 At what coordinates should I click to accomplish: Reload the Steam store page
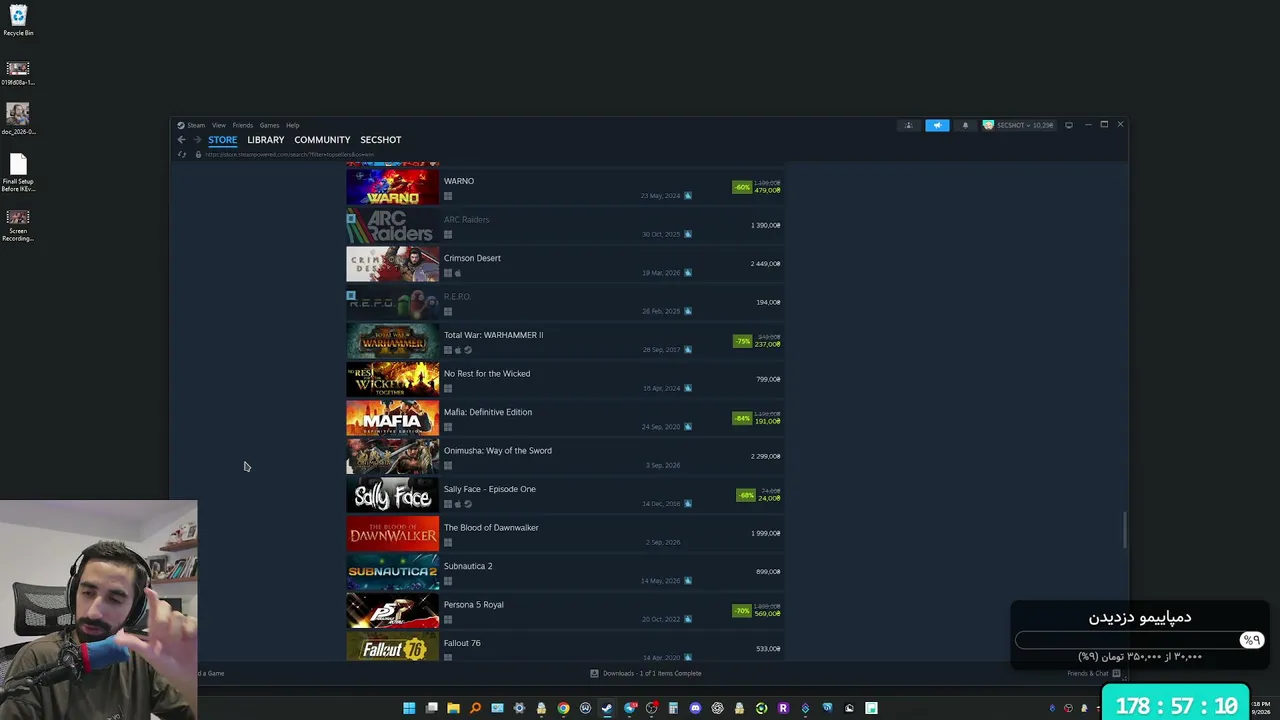click(x=181, y=154)
